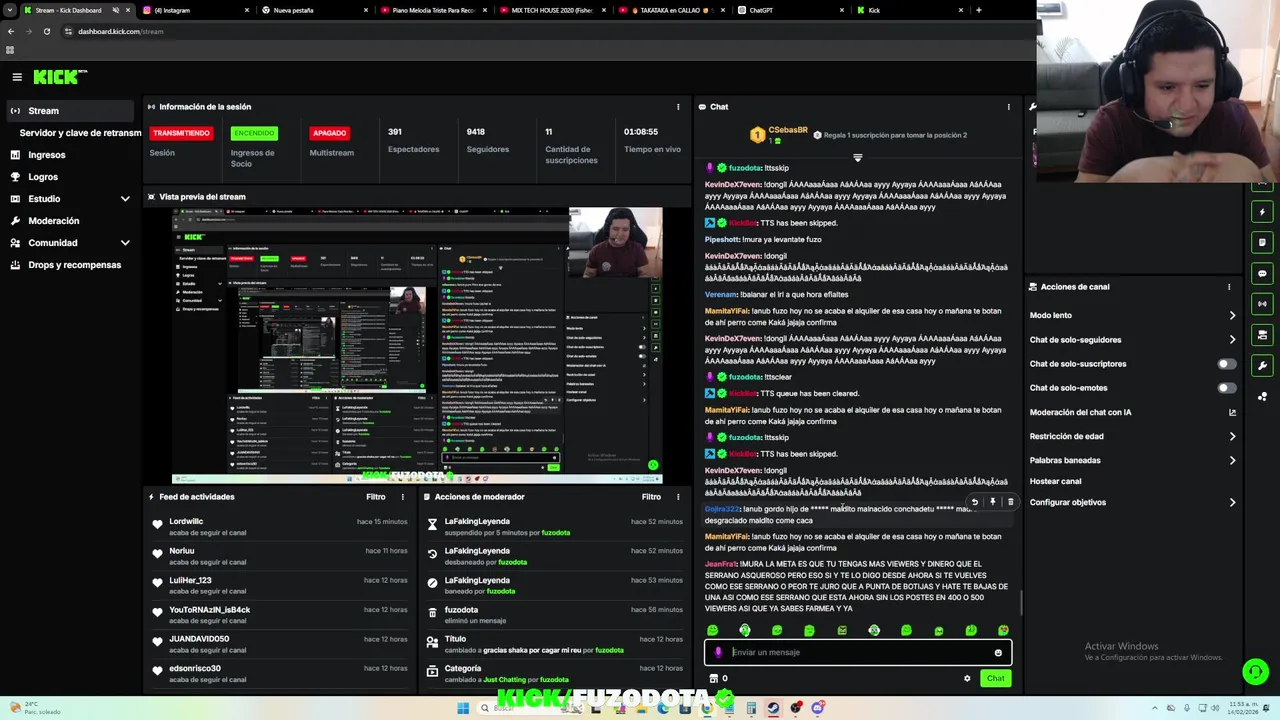Click the purple microphone icon in message box

point(718,652)
